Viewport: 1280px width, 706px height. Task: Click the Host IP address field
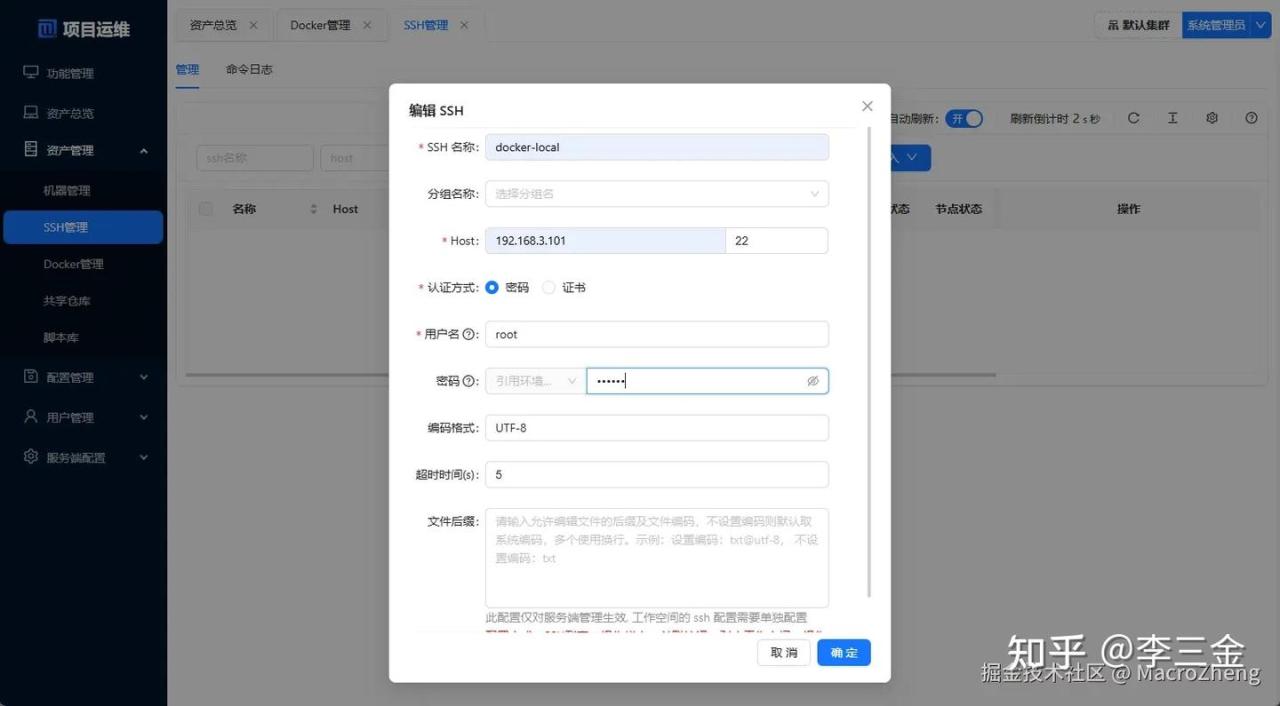[605, 241]
